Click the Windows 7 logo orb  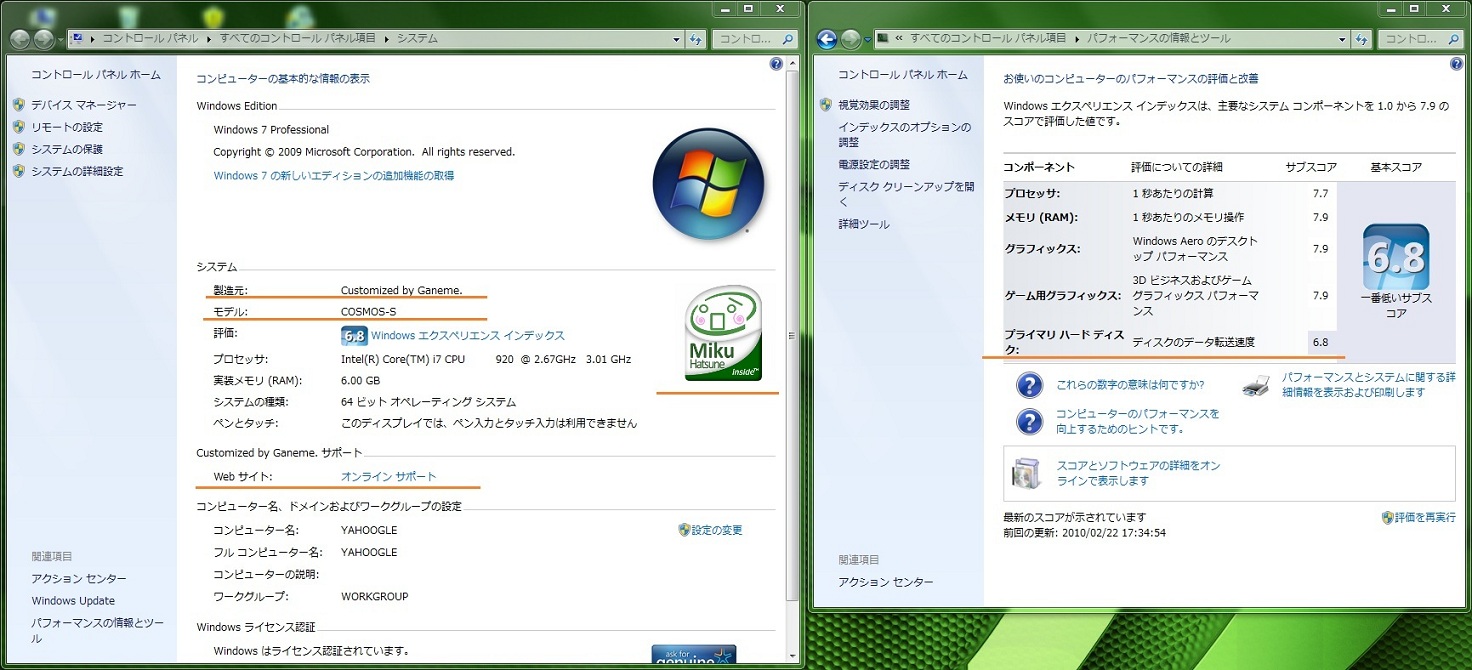point(708,183)
